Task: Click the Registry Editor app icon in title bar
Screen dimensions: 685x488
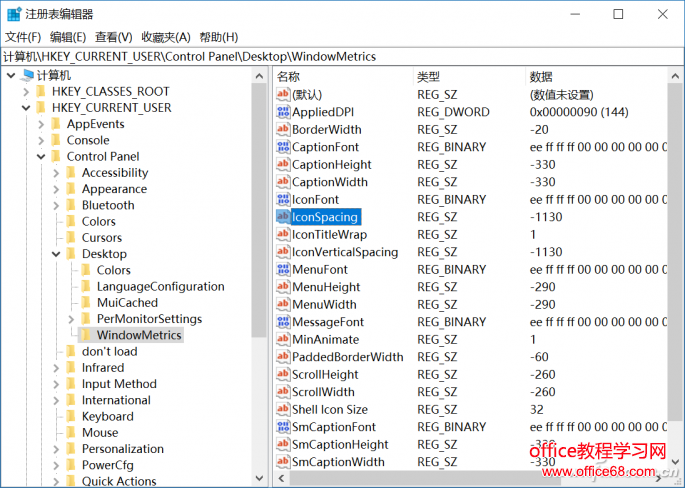Action: (13, 14)
